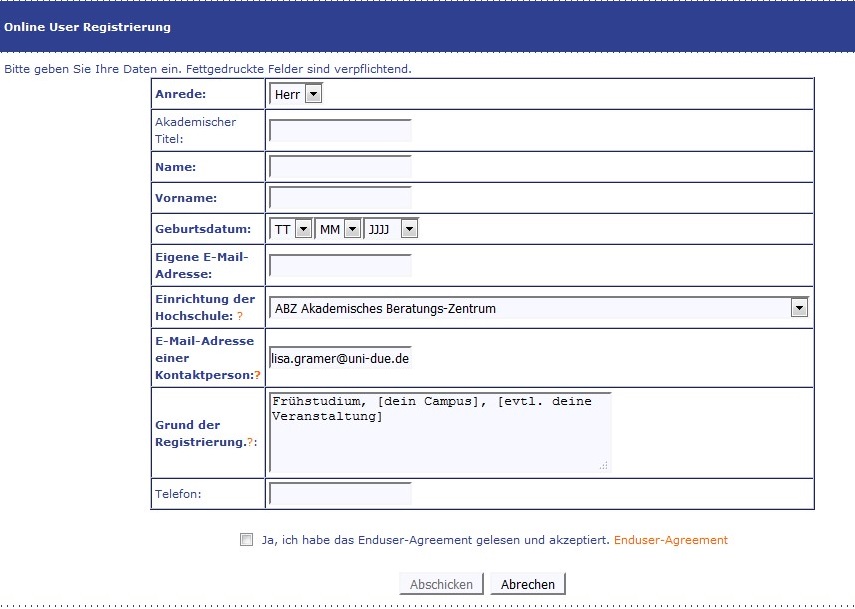Click help question mark beside Einrichtung der Hochschule

[x=240, y=316]
